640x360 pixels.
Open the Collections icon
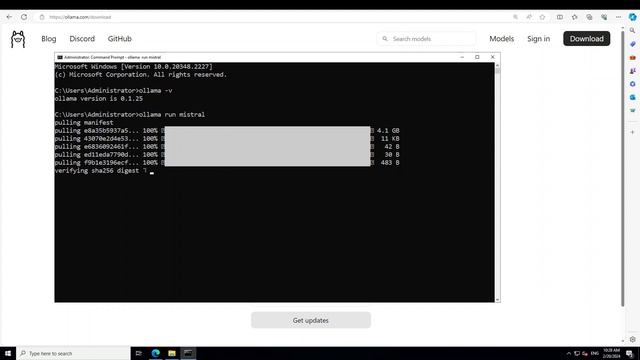coord(589,17)
